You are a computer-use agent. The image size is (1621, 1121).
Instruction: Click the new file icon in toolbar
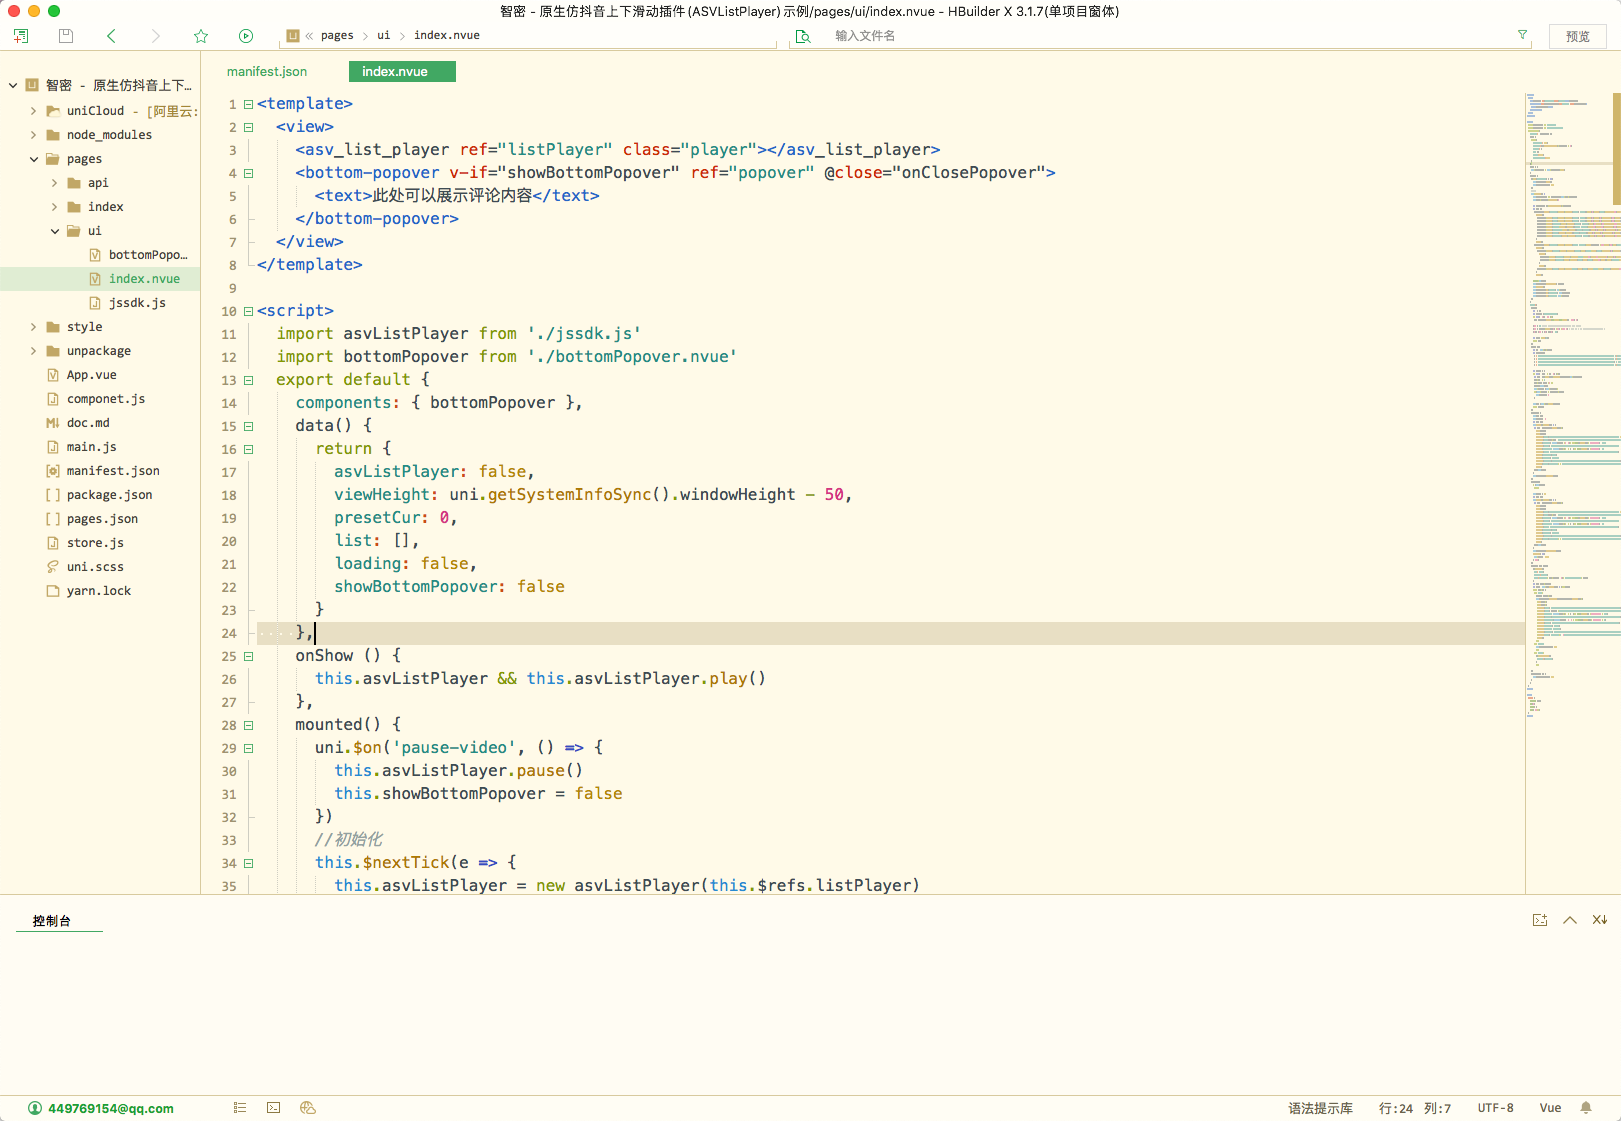21,36
